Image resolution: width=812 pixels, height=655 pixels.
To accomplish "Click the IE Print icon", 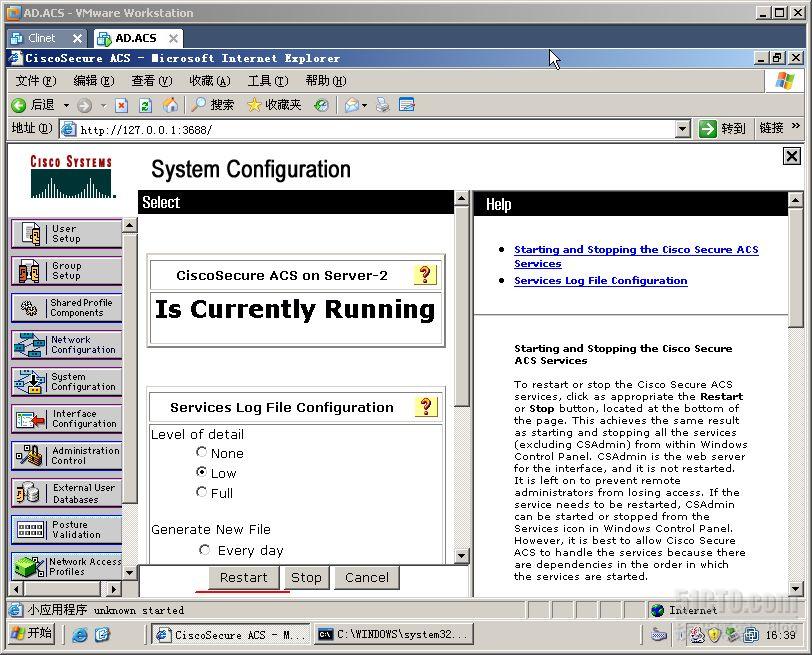I will point(382,105).
